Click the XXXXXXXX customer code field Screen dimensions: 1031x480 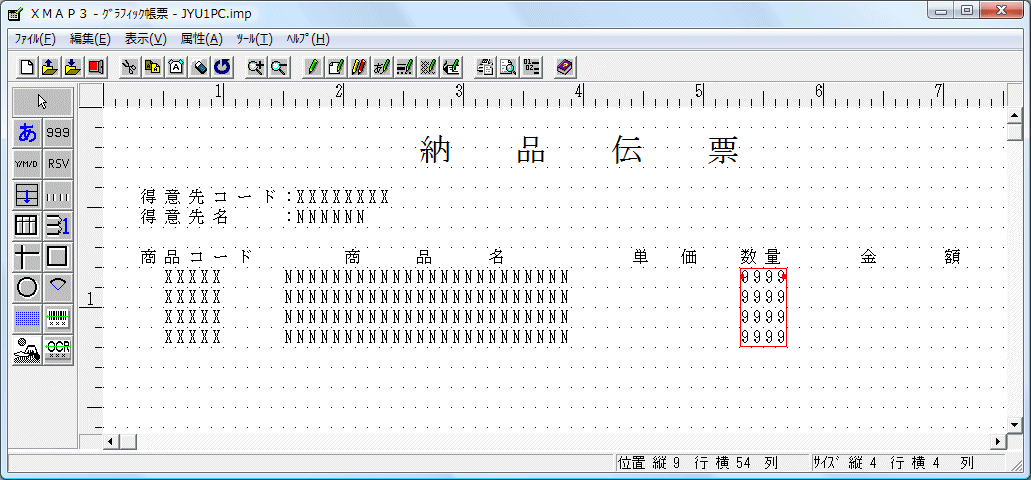(343, 197)
